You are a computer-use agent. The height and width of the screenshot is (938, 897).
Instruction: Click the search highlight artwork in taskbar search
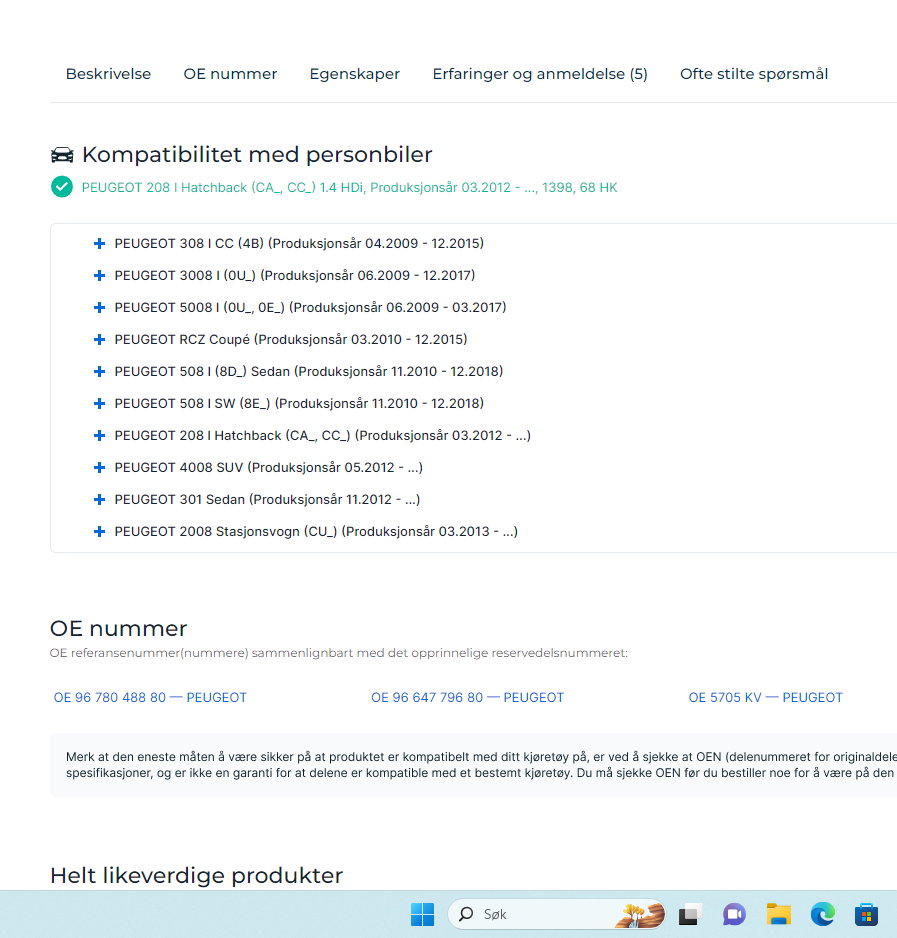[x=640, y=915]
